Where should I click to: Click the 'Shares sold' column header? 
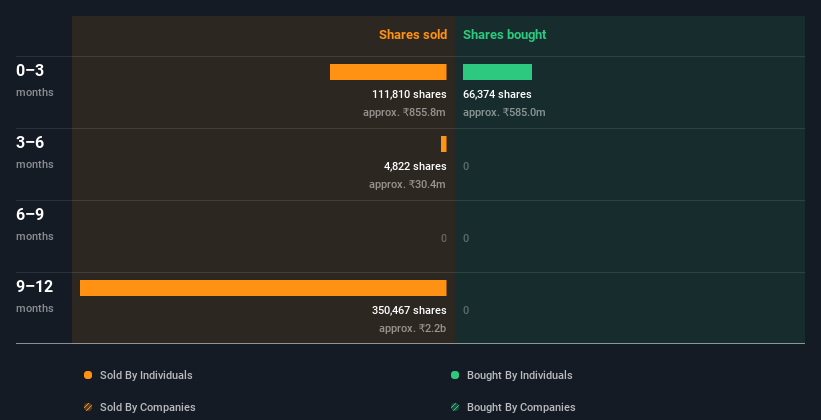(x=413, y=35)
